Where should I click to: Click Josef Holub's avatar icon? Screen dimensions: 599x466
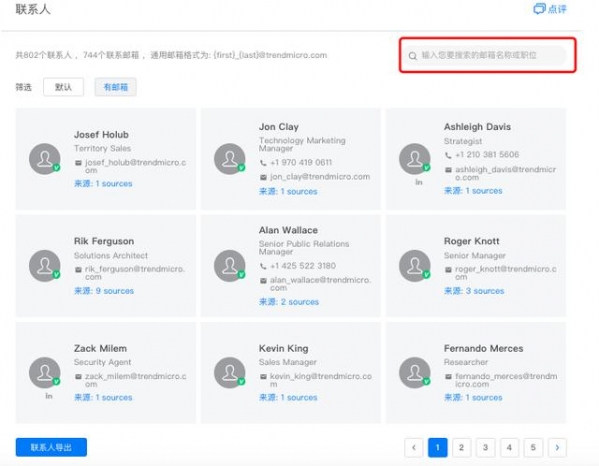45,159
